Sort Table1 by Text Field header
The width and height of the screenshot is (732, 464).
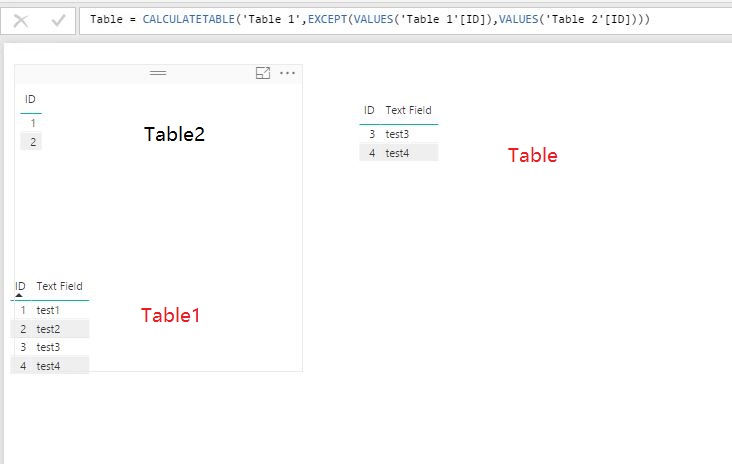click(59, 286)
